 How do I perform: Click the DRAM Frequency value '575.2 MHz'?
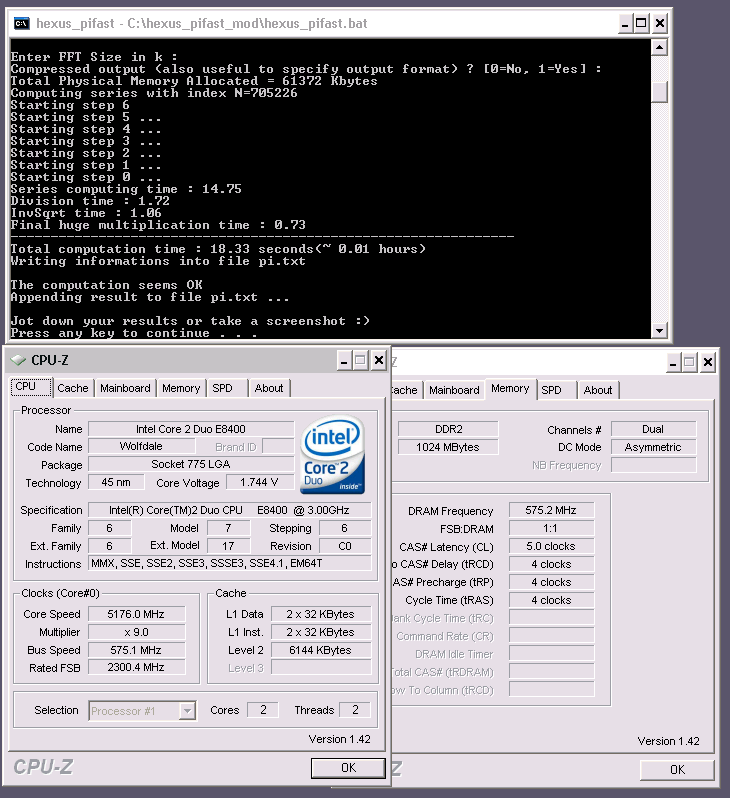(x=551, y=510)
